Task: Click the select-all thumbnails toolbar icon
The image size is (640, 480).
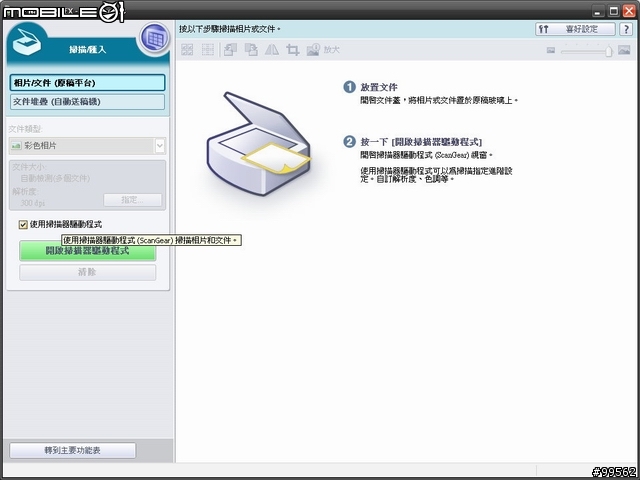Action: pos(187,50)
